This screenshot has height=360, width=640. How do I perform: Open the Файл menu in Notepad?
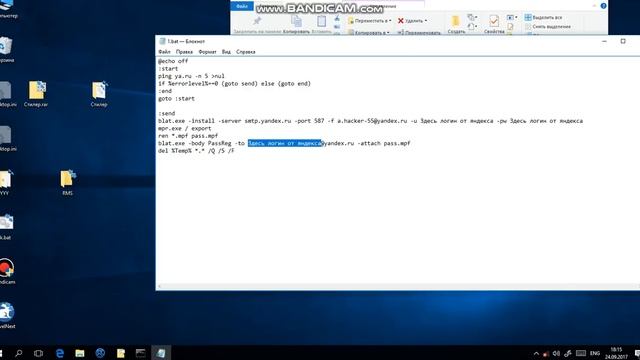pyautogui.click(x=164, y=52)
